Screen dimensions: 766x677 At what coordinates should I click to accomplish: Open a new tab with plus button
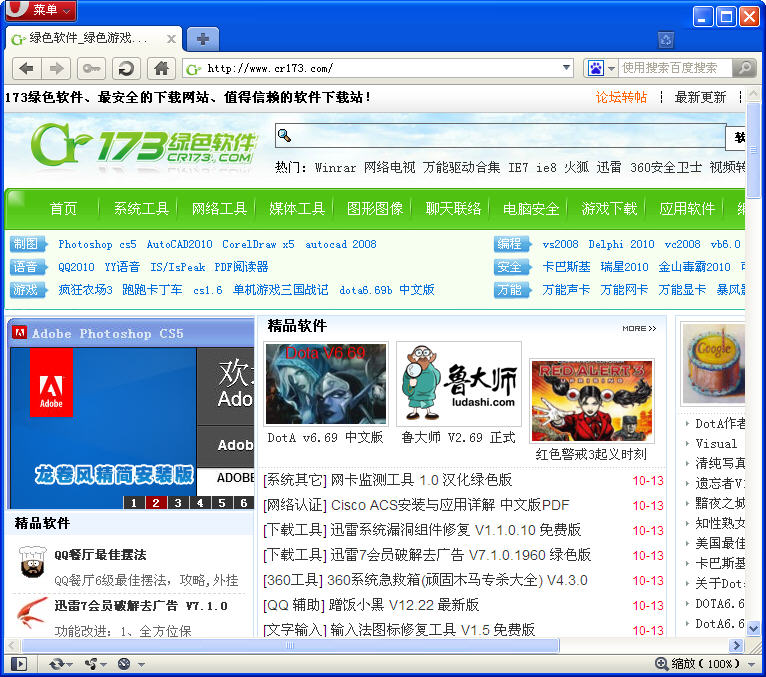coord(203,39)
